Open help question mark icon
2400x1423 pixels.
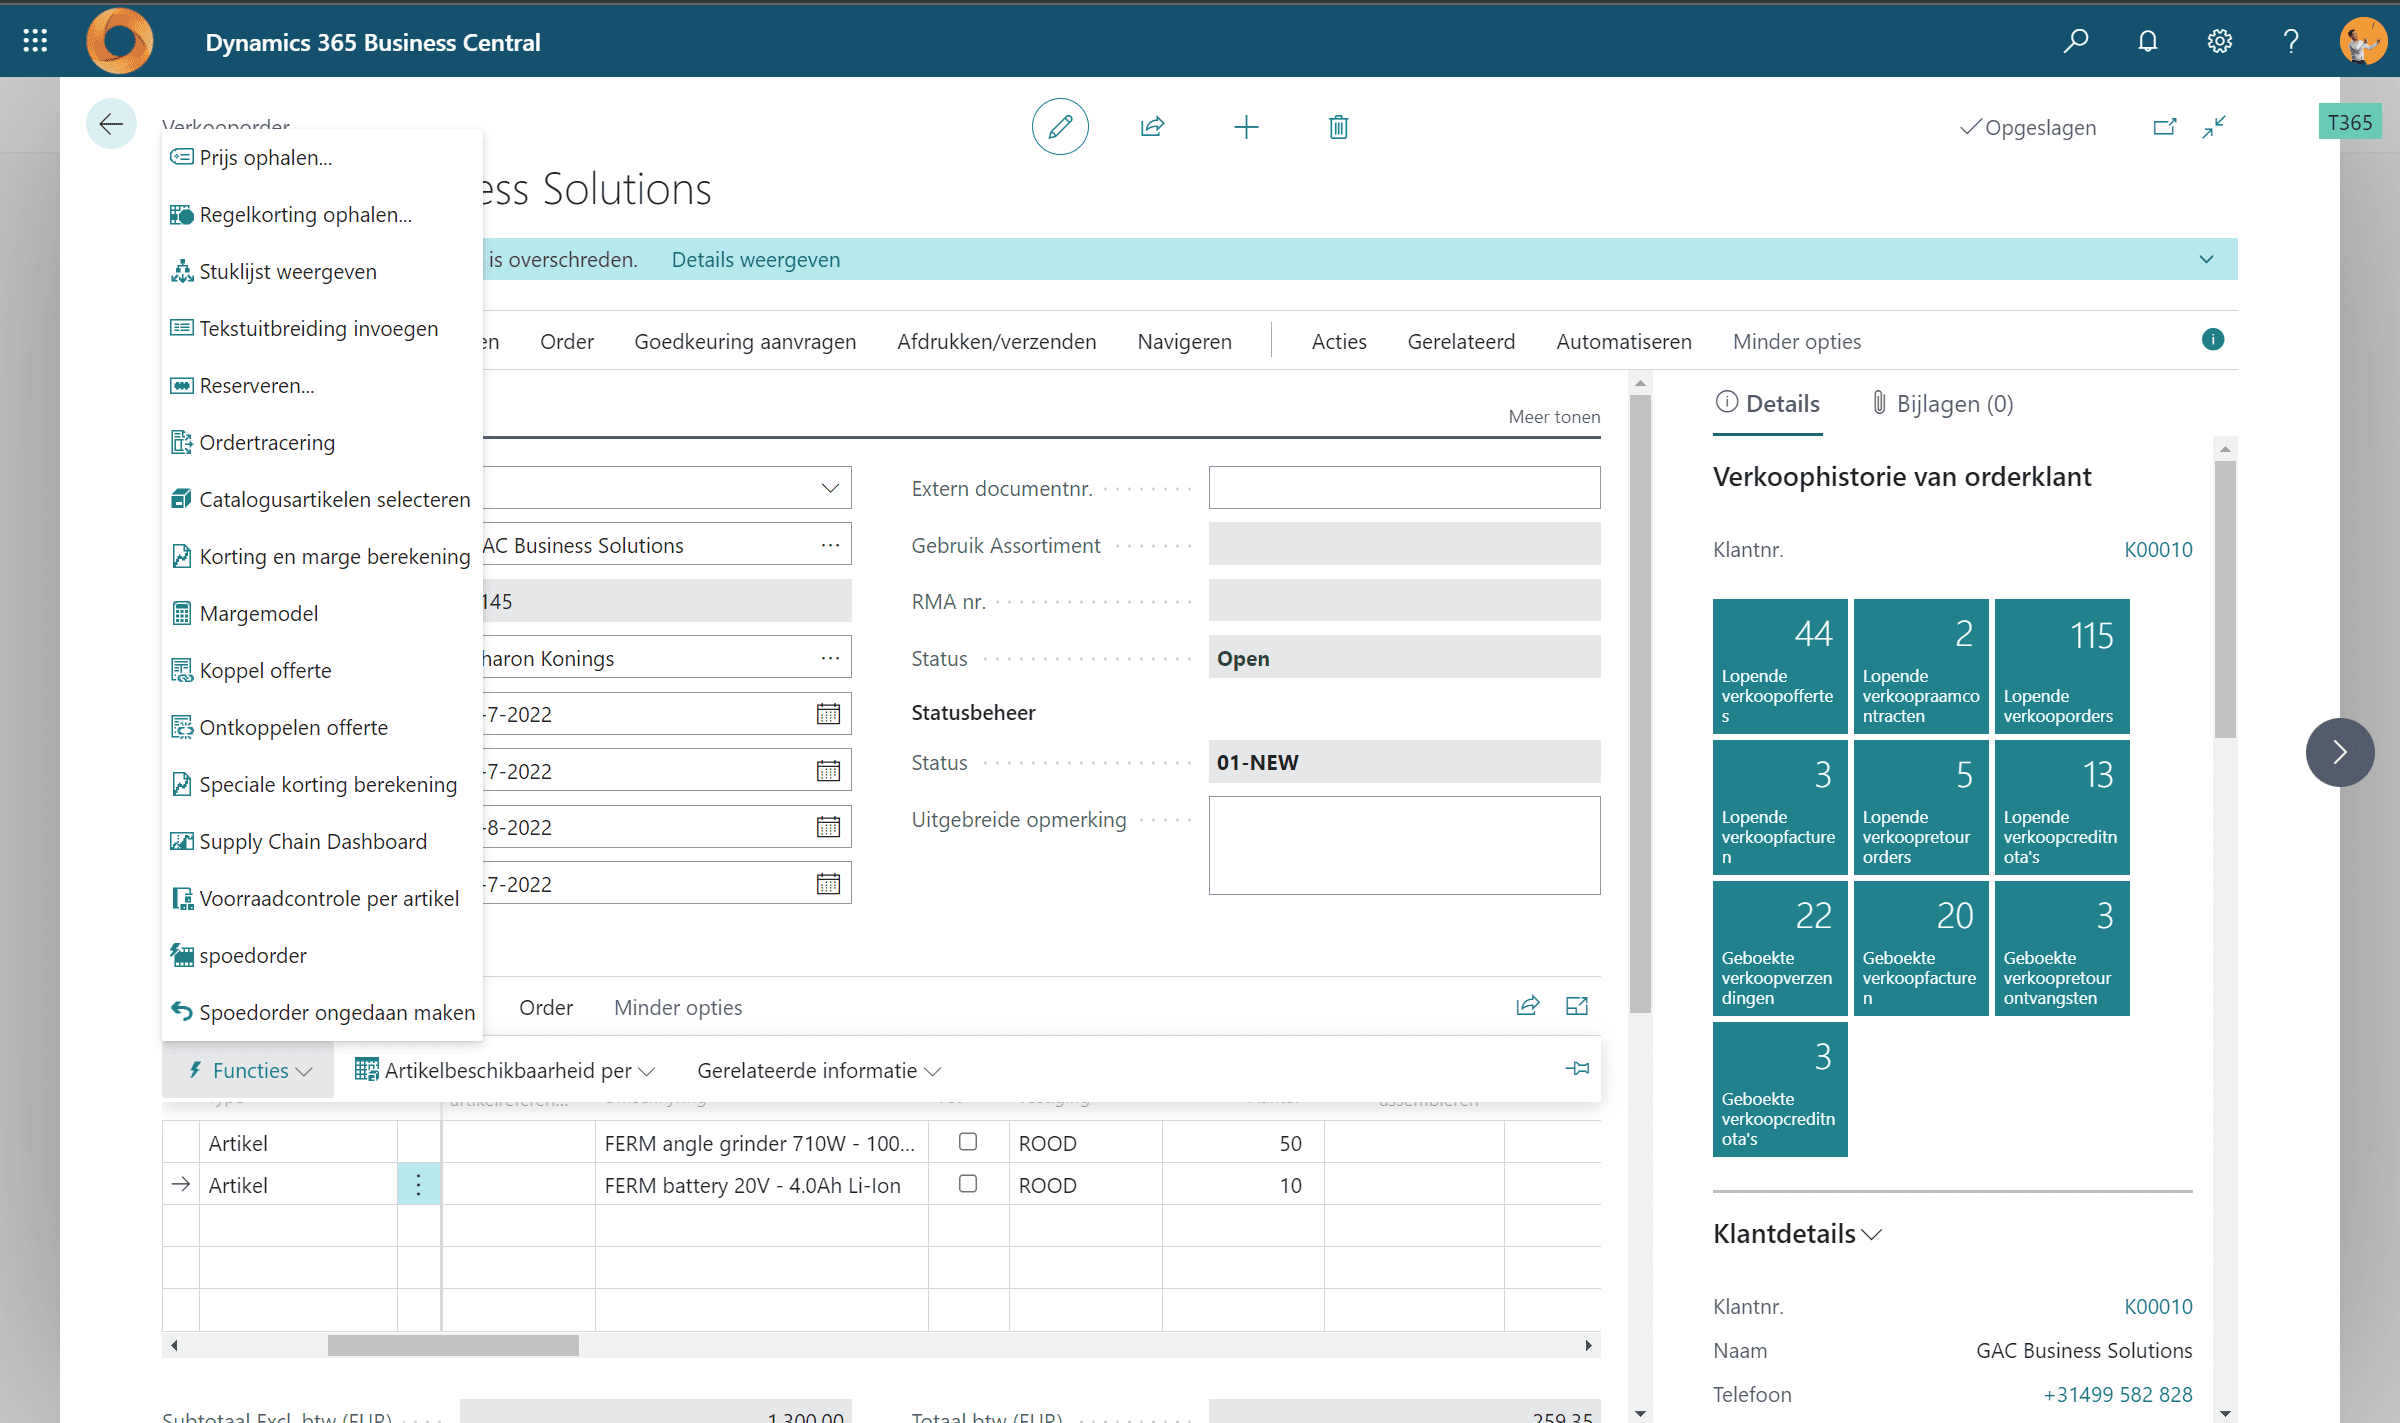[x=2291, y=41]
